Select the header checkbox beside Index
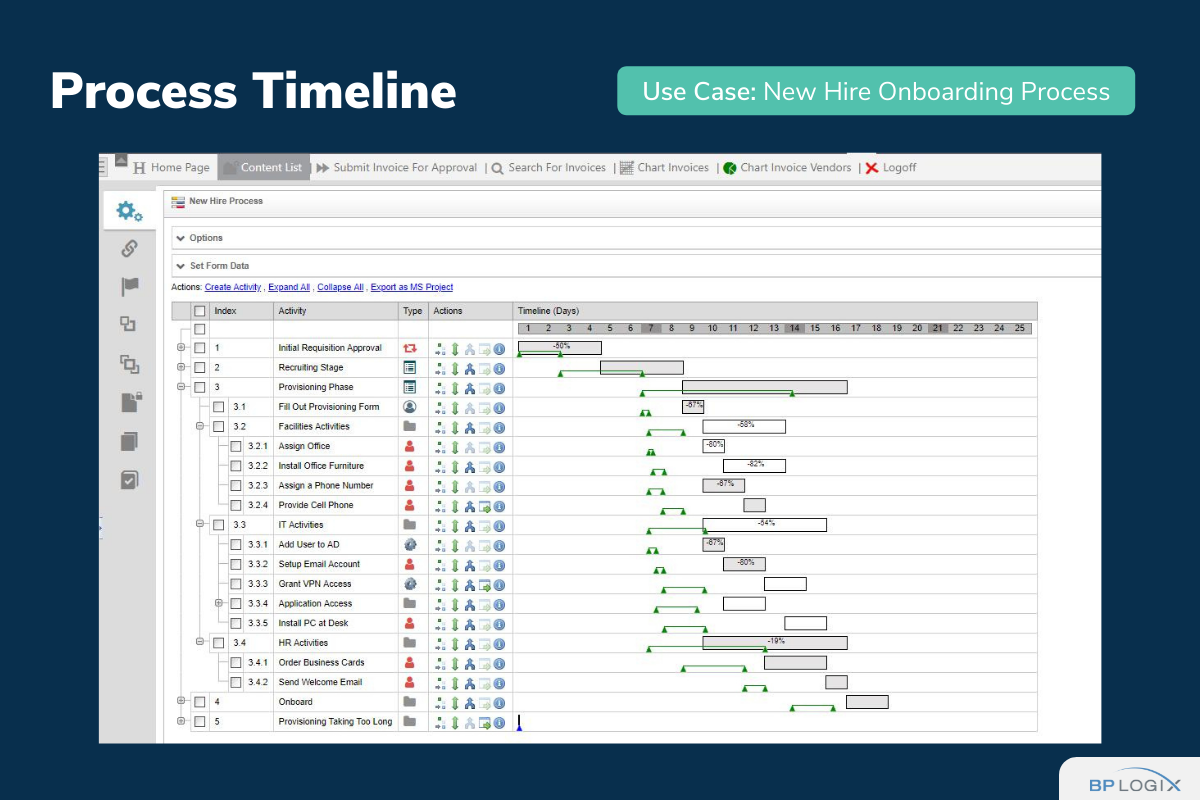Screen dimensions: 1200x800 (200, 311)
